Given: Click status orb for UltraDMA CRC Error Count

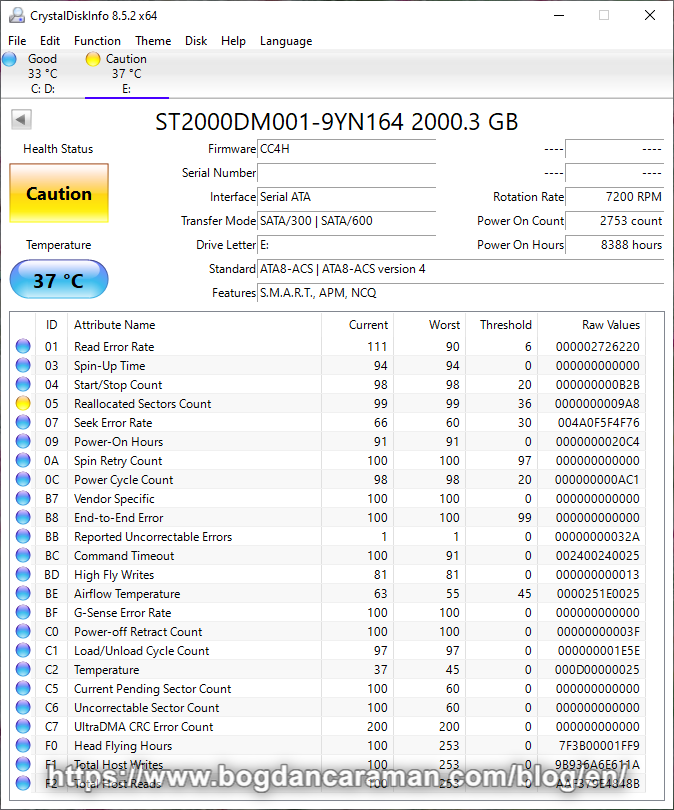Looking at the screenshot, I should tap(23, 726).
